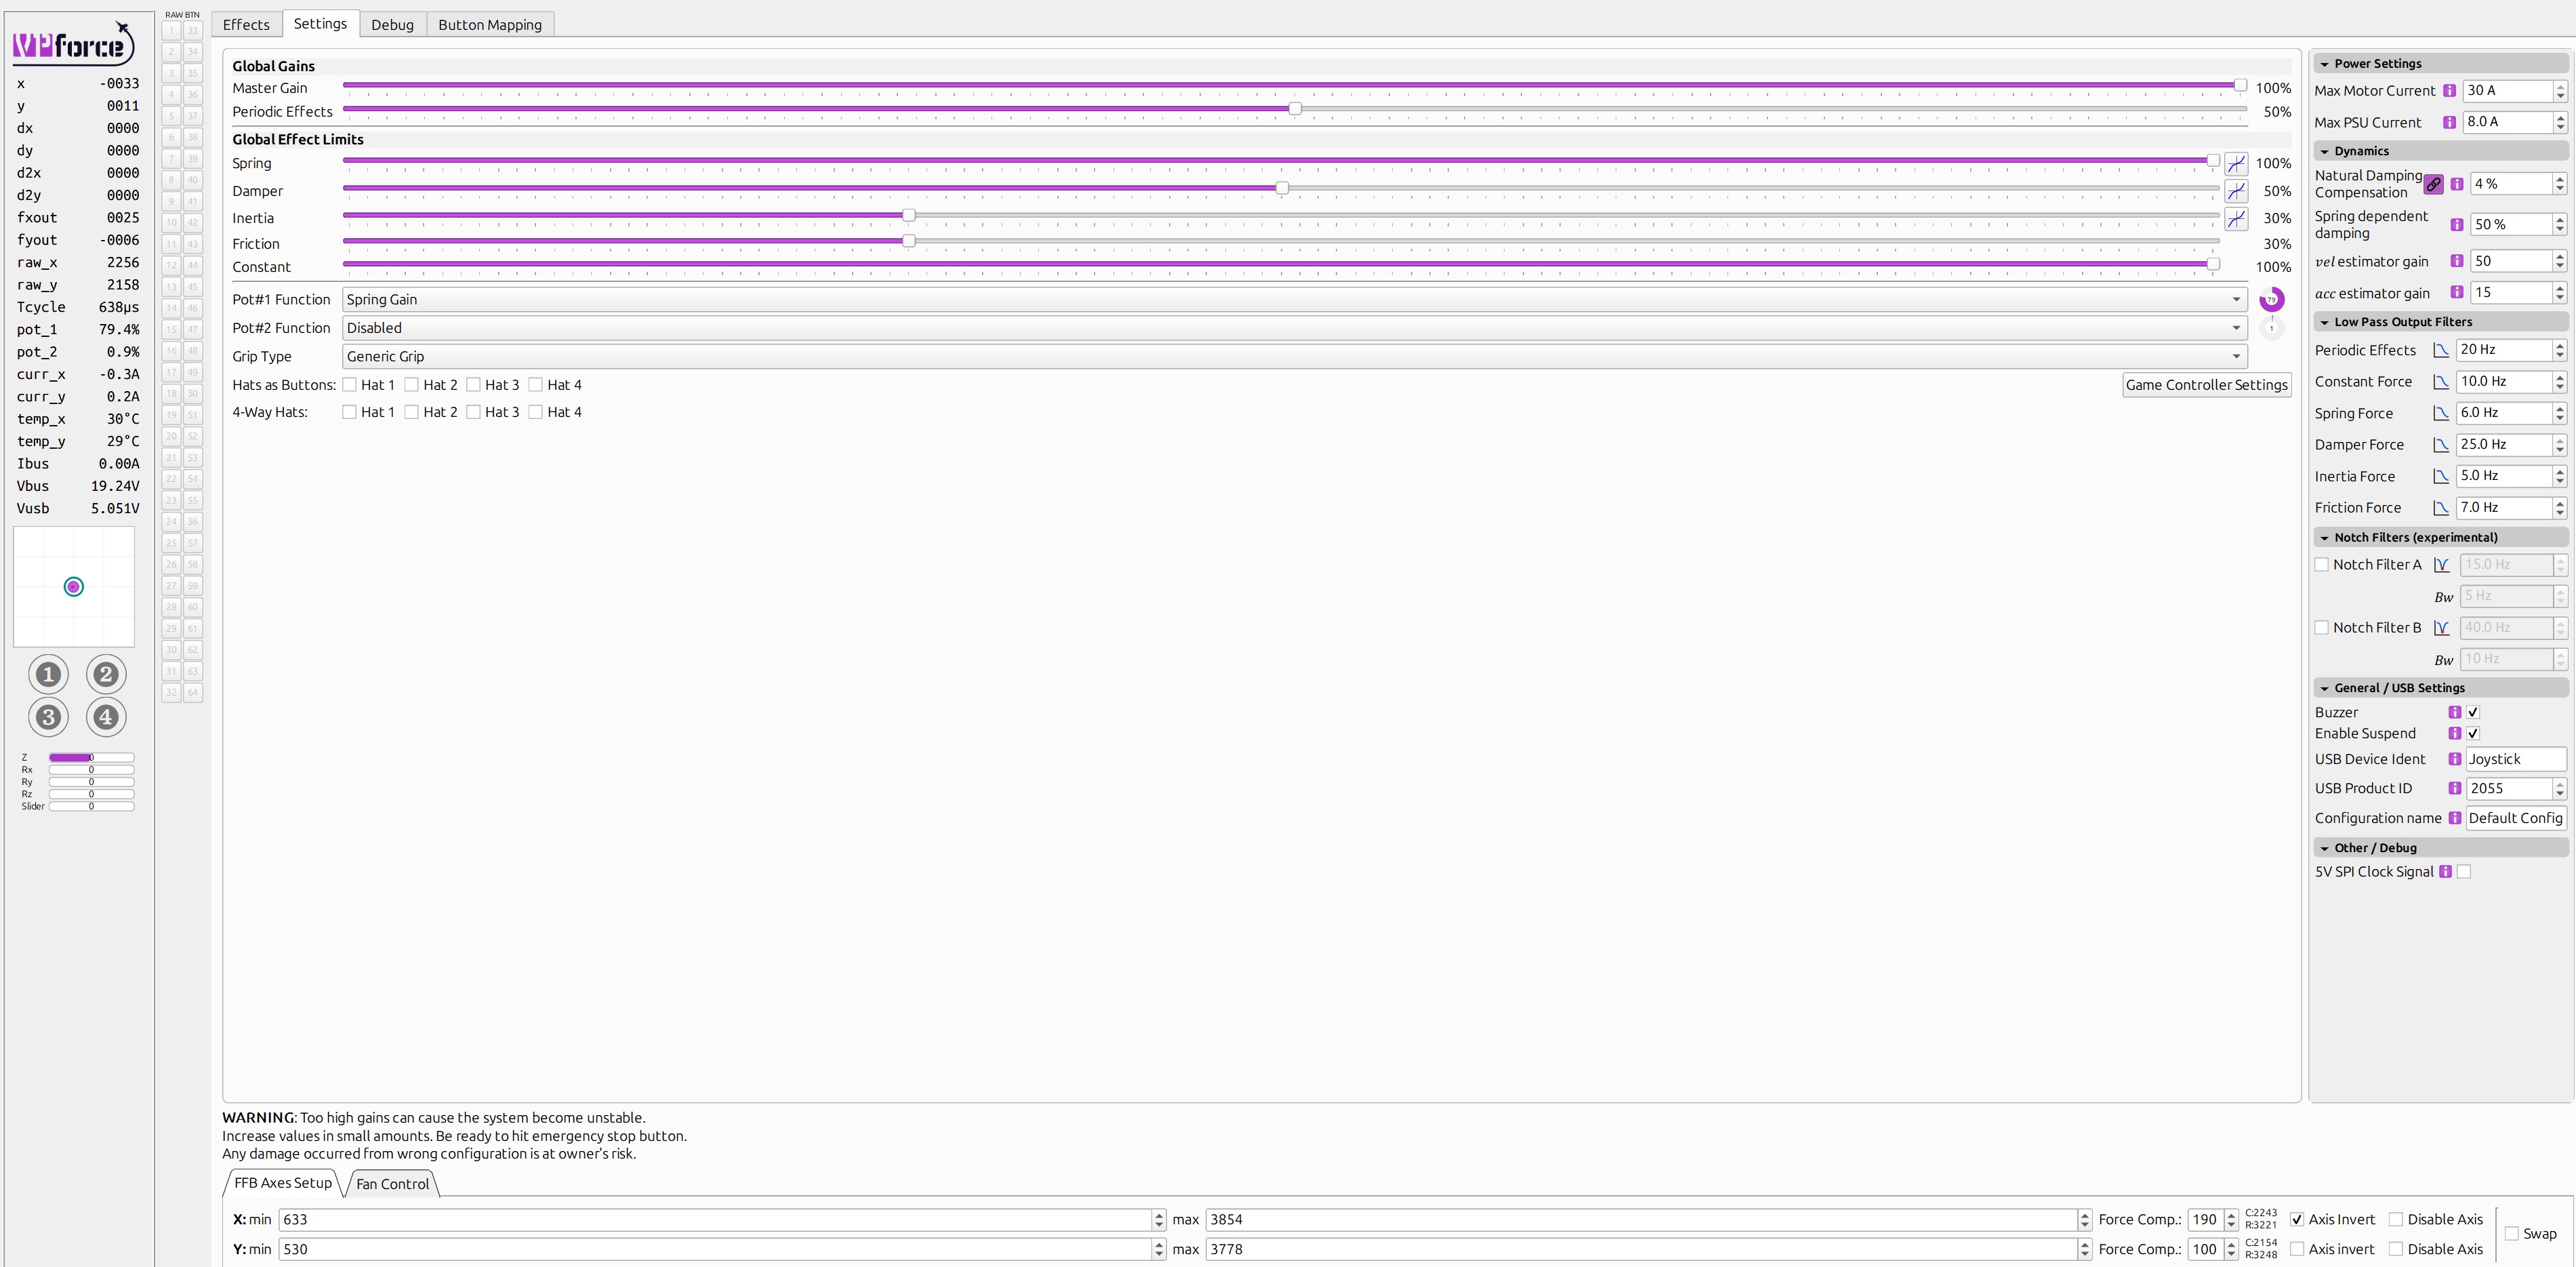Screen dimensions: 2576x1267
Task: Open Fan Control tab
Action: pos(392,1184)
